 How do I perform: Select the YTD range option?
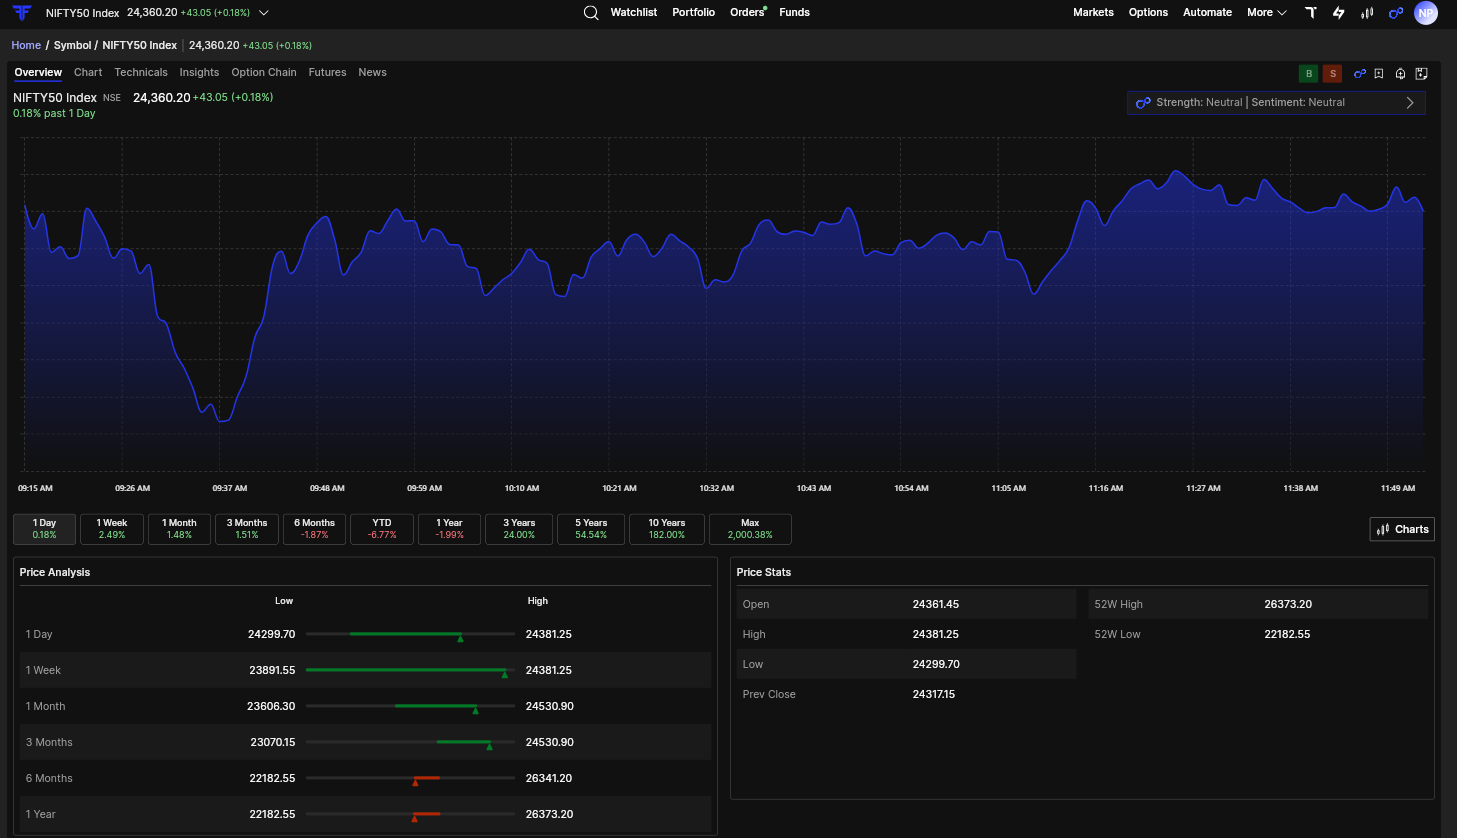[x=382, y=529]
